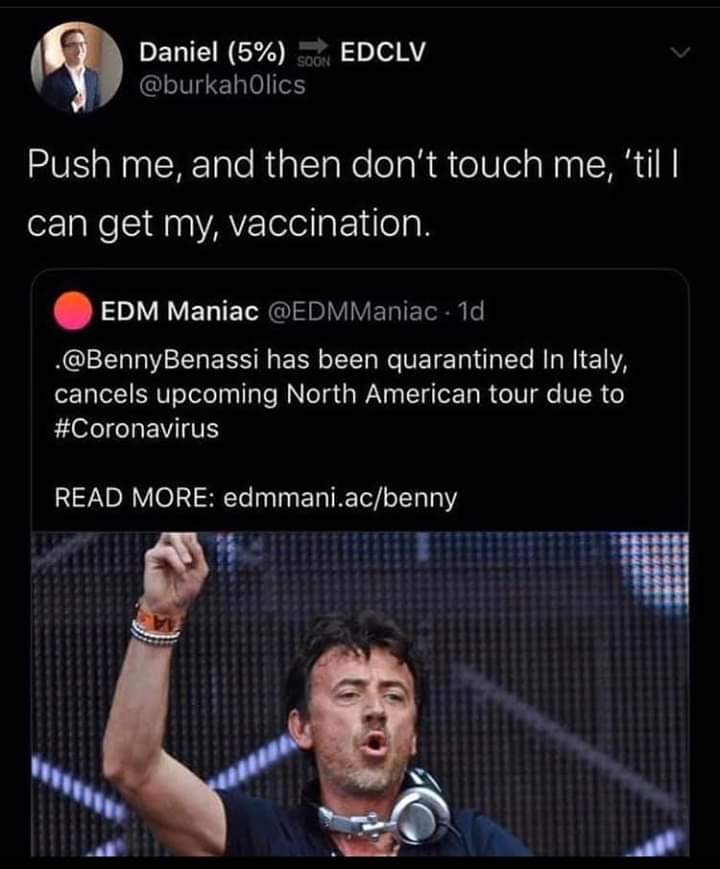
Task: Open Daniel's profile picture
Action: [72, 70]
